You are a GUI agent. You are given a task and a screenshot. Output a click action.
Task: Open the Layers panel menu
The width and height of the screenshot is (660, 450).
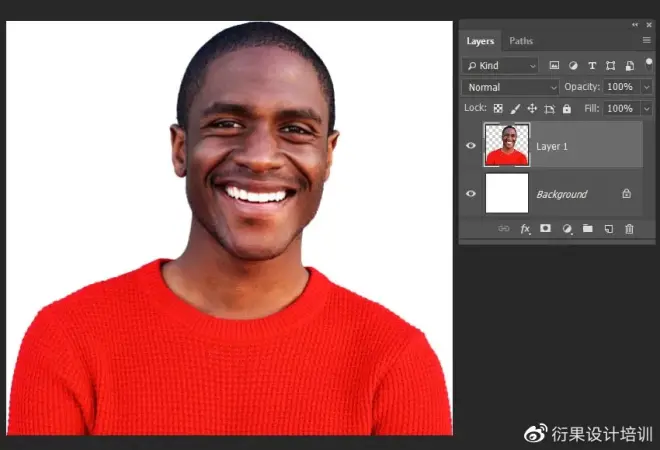click(x=647, y=40)
